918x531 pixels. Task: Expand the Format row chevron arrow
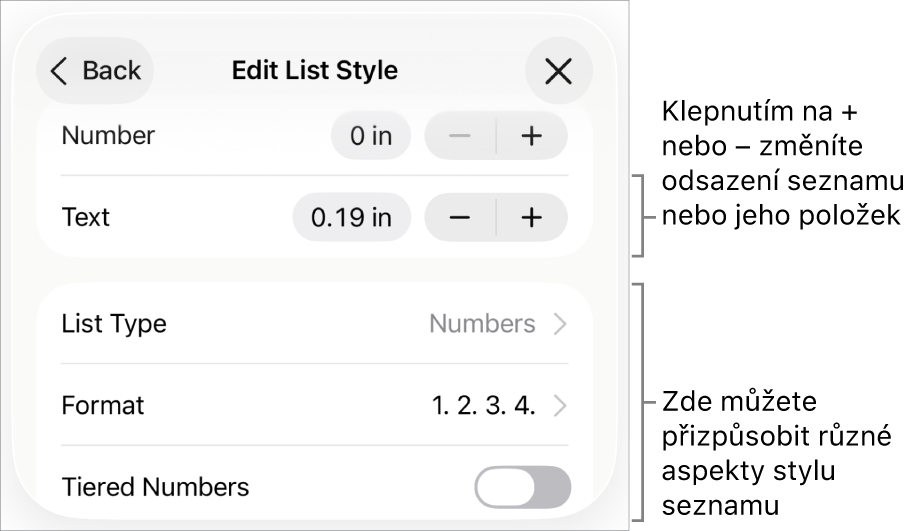pos(560,406)
